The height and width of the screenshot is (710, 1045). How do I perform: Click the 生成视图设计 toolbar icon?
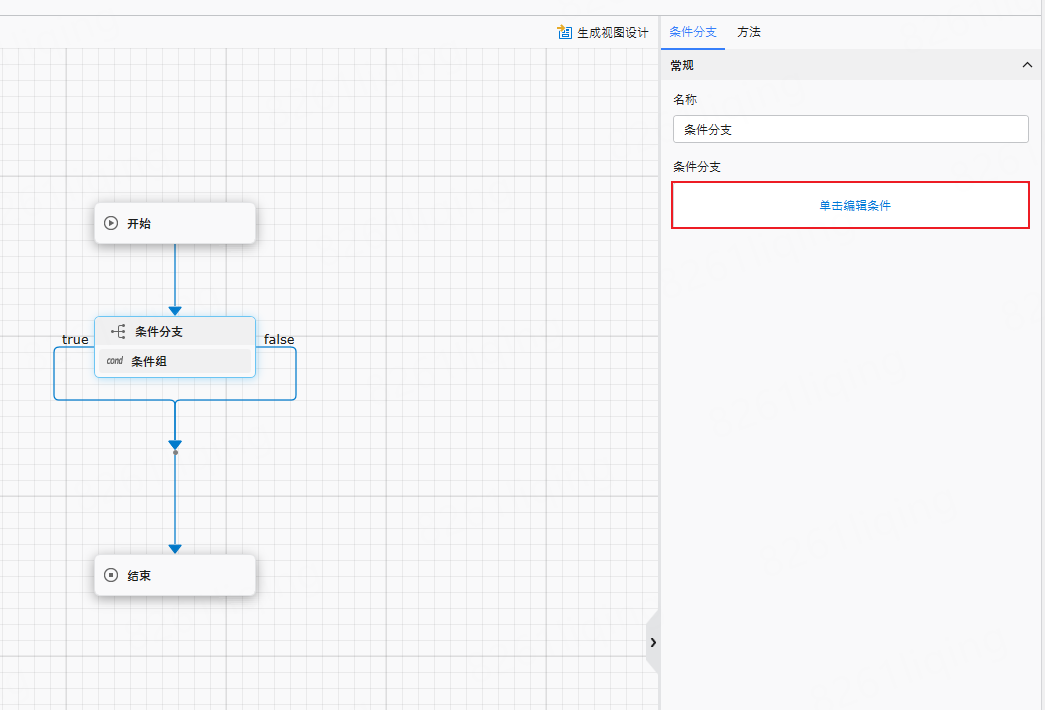[x=565, y=32]
